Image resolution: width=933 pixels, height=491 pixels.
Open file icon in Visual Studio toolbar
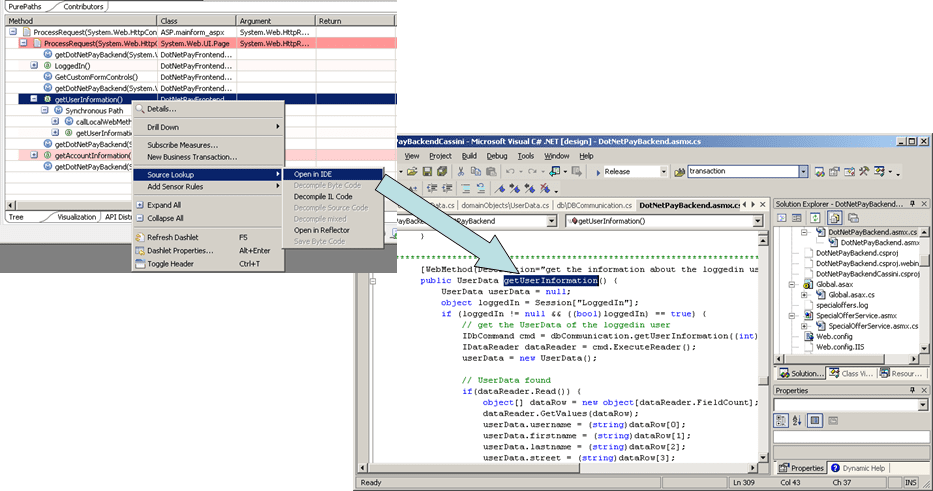412,171
